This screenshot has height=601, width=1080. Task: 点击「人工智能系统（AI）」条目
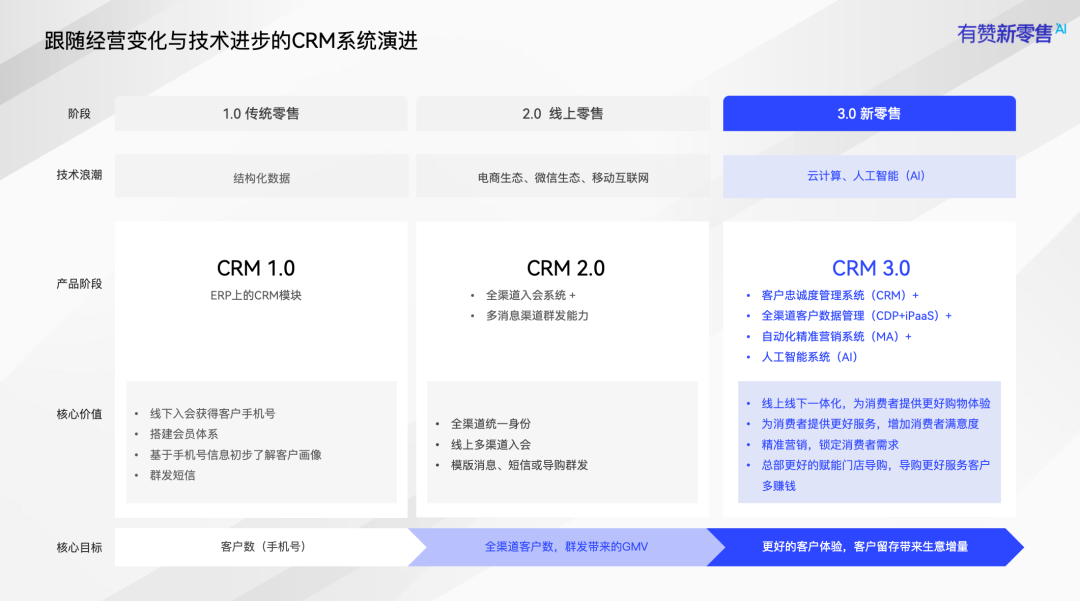pos(809,357)
